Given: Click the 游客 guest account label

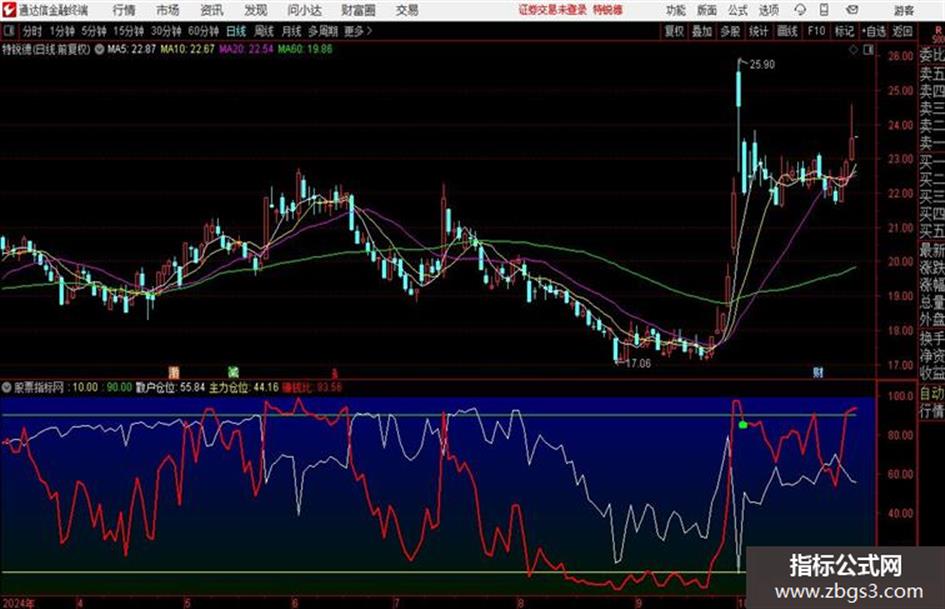Looking at the screenshot, I should pyautogui.click(x=903, y=10).
